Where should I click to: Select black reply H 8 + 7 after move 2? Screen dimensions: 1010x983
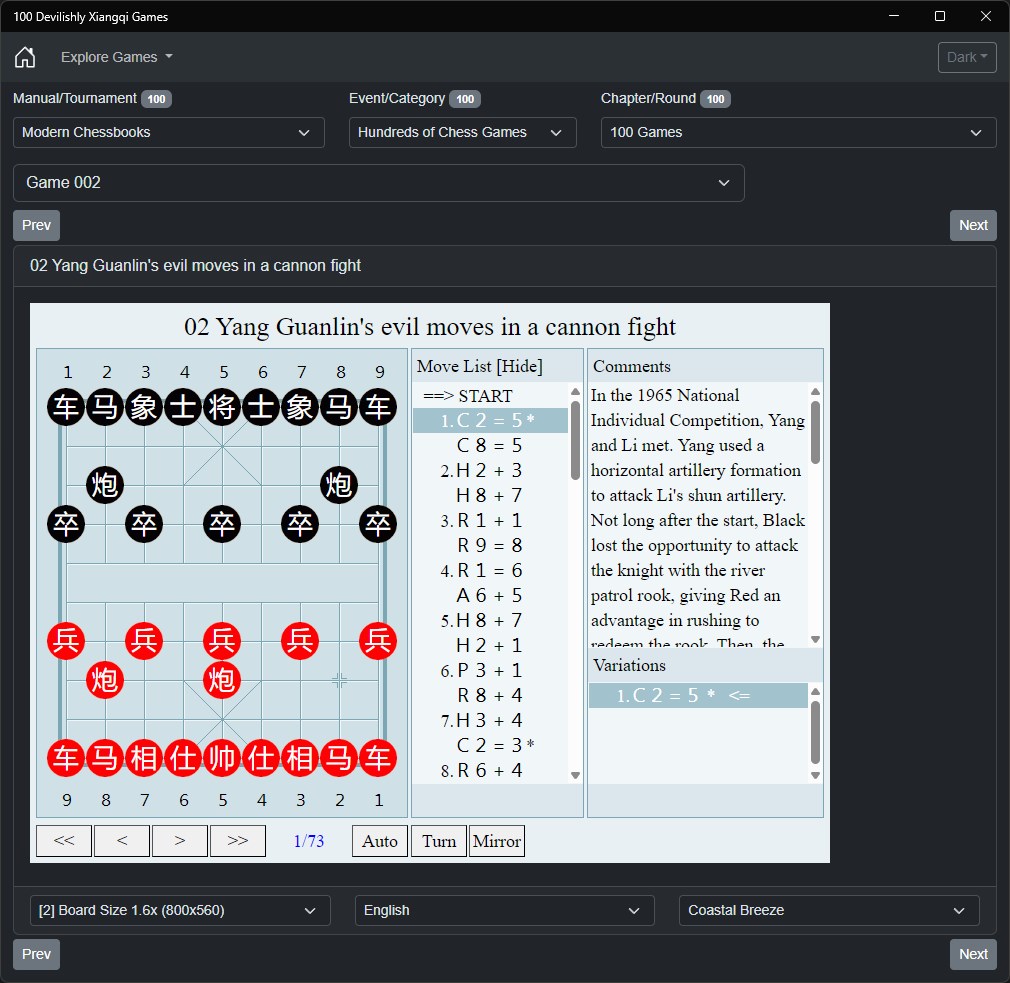(491, 495)
